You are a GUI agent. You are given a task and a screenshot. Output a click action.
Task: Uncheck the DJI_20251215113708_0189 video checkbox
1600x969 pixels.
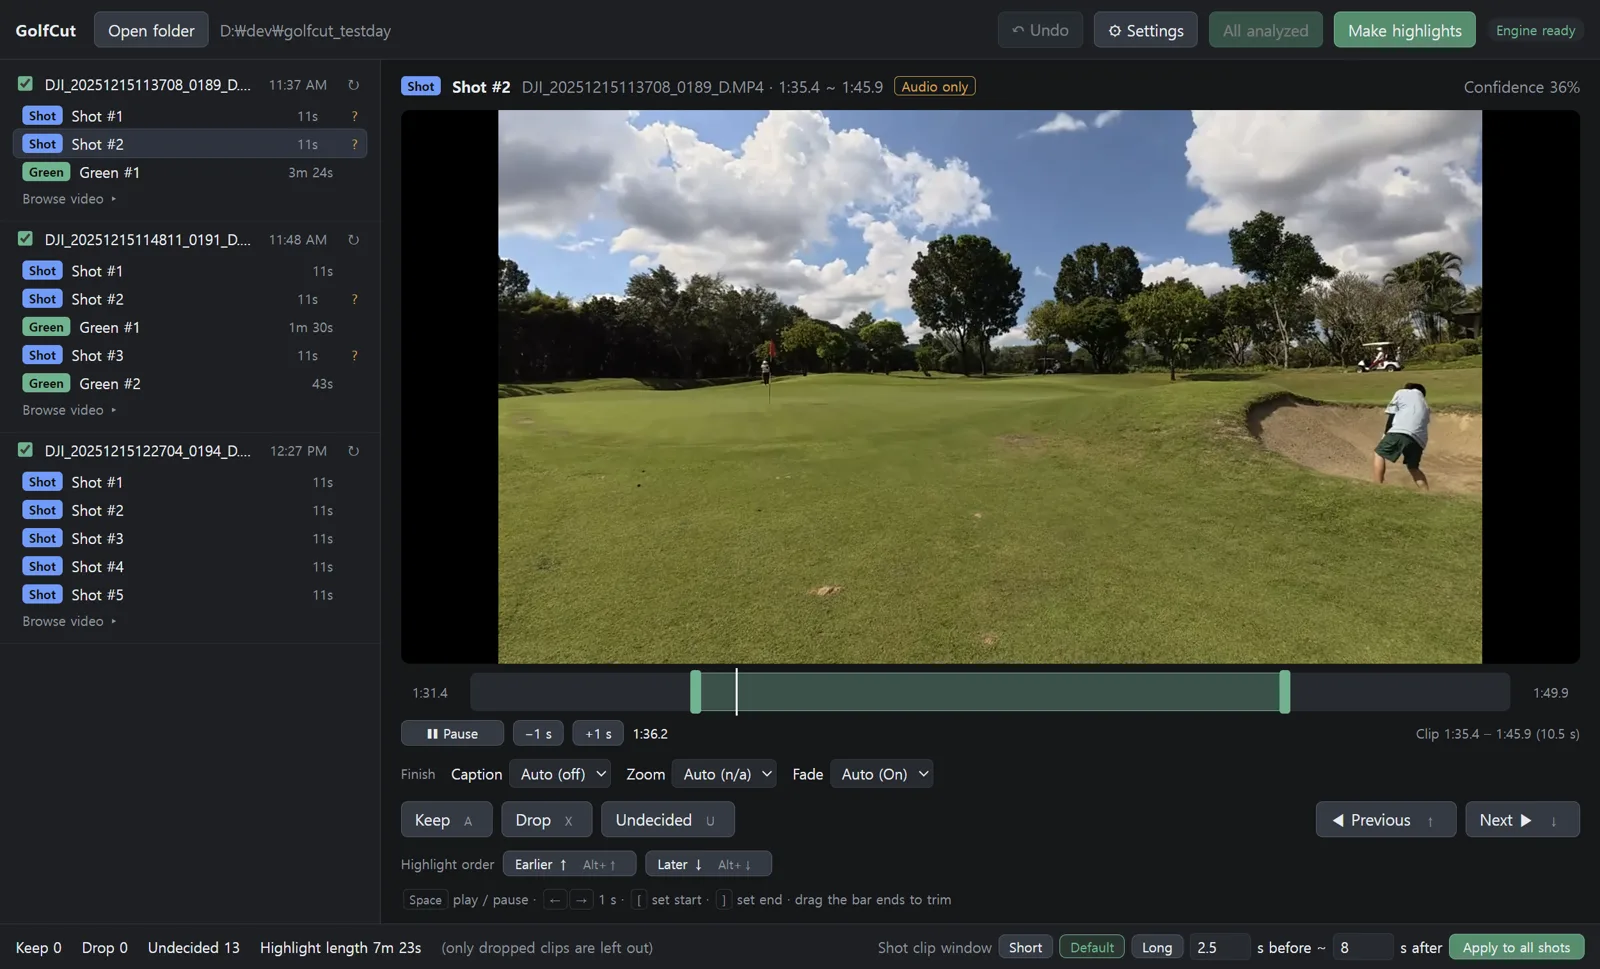(x=25, y=84)
